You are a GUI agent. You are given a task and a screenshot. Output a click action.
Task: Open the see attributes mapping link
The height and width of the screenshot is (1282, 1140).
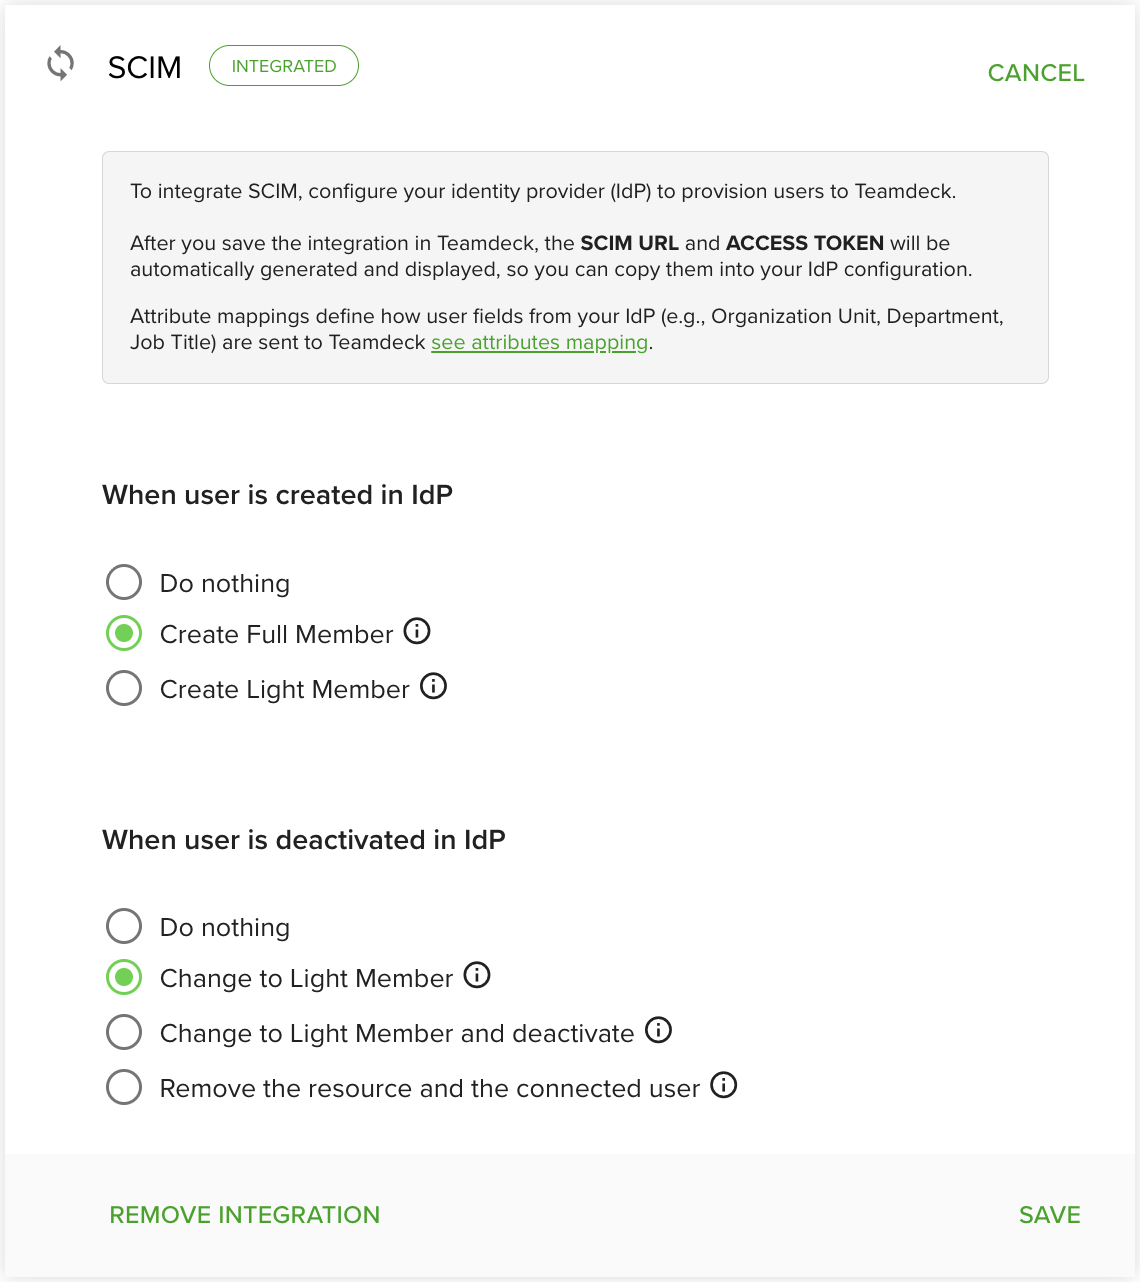pos(540,343)
